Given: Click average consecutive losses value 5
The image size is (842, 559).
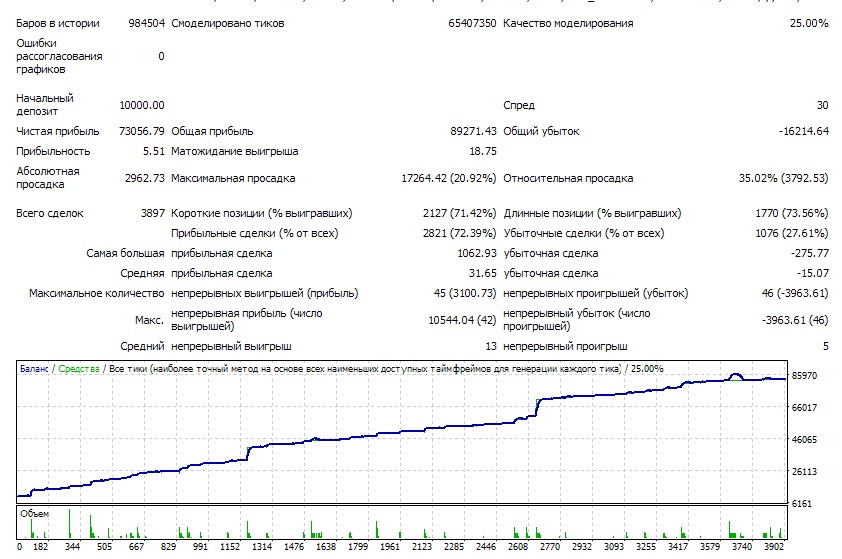Looking at the screenshot, I should [x=825, y=346].
